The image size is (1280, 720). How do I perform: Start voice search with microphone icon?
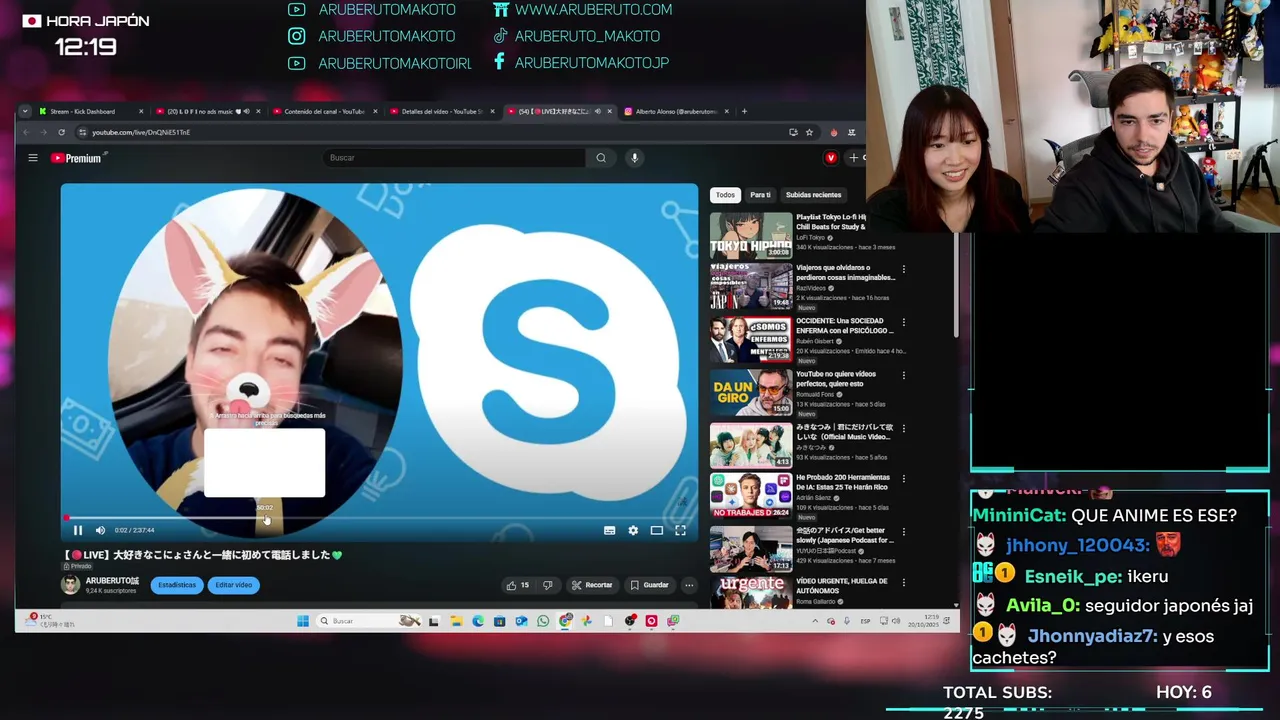tap(634, 158)
